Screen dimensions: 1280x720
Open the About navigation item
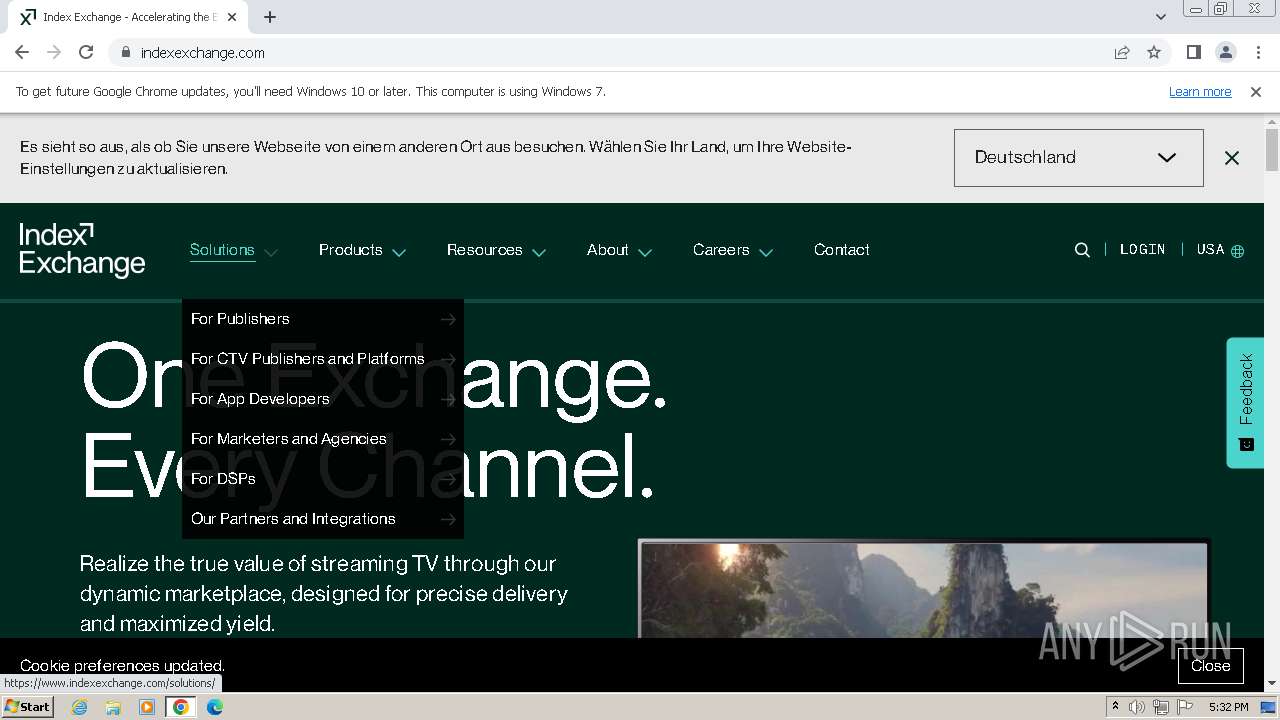(x=608, y=250)
